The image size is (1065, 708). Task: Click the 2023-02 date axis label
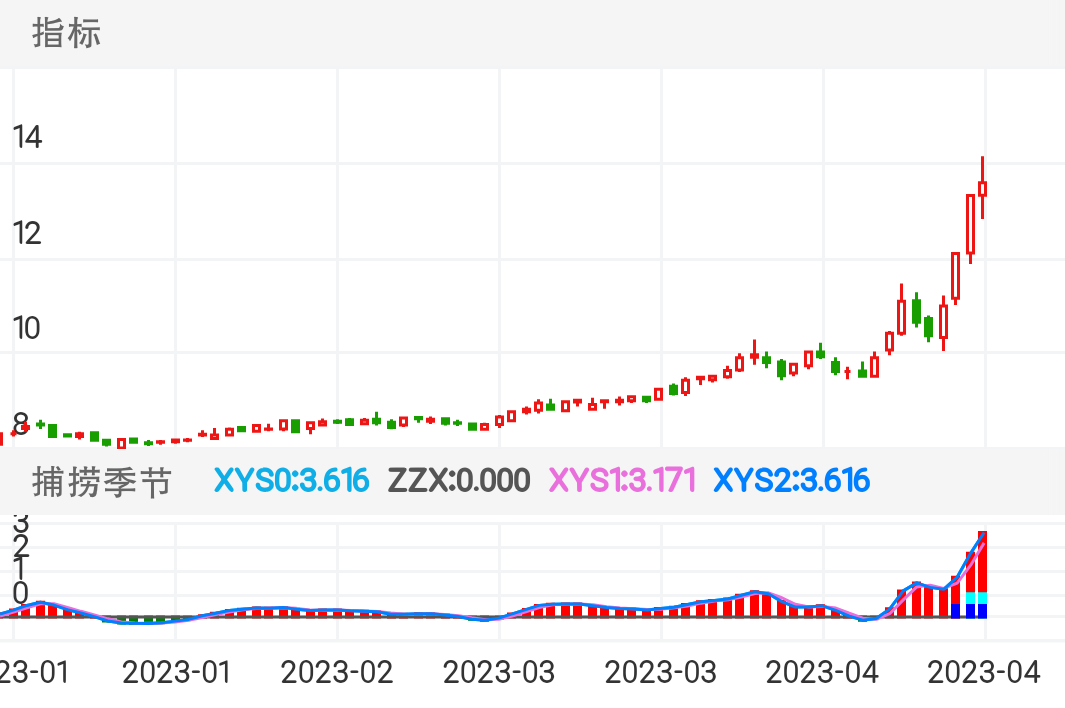[336, 672]
